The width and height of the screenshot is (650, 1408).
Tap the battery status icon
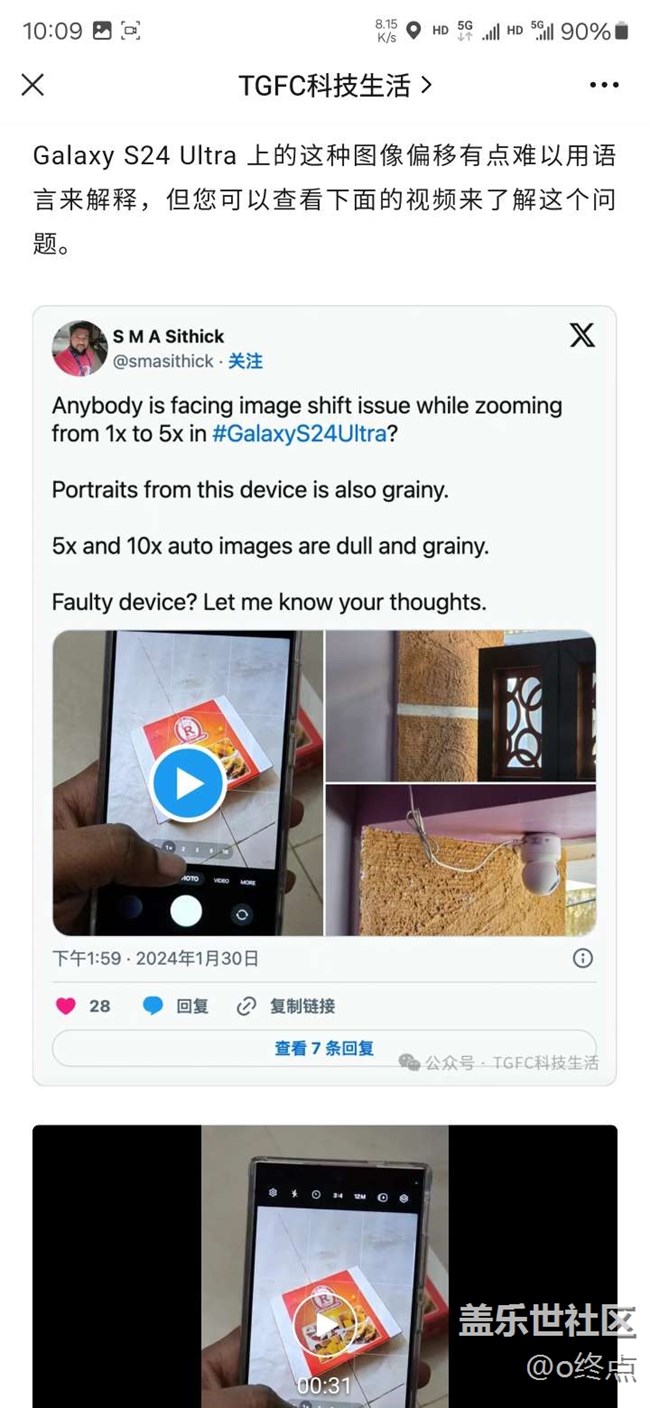pos(623,31)
